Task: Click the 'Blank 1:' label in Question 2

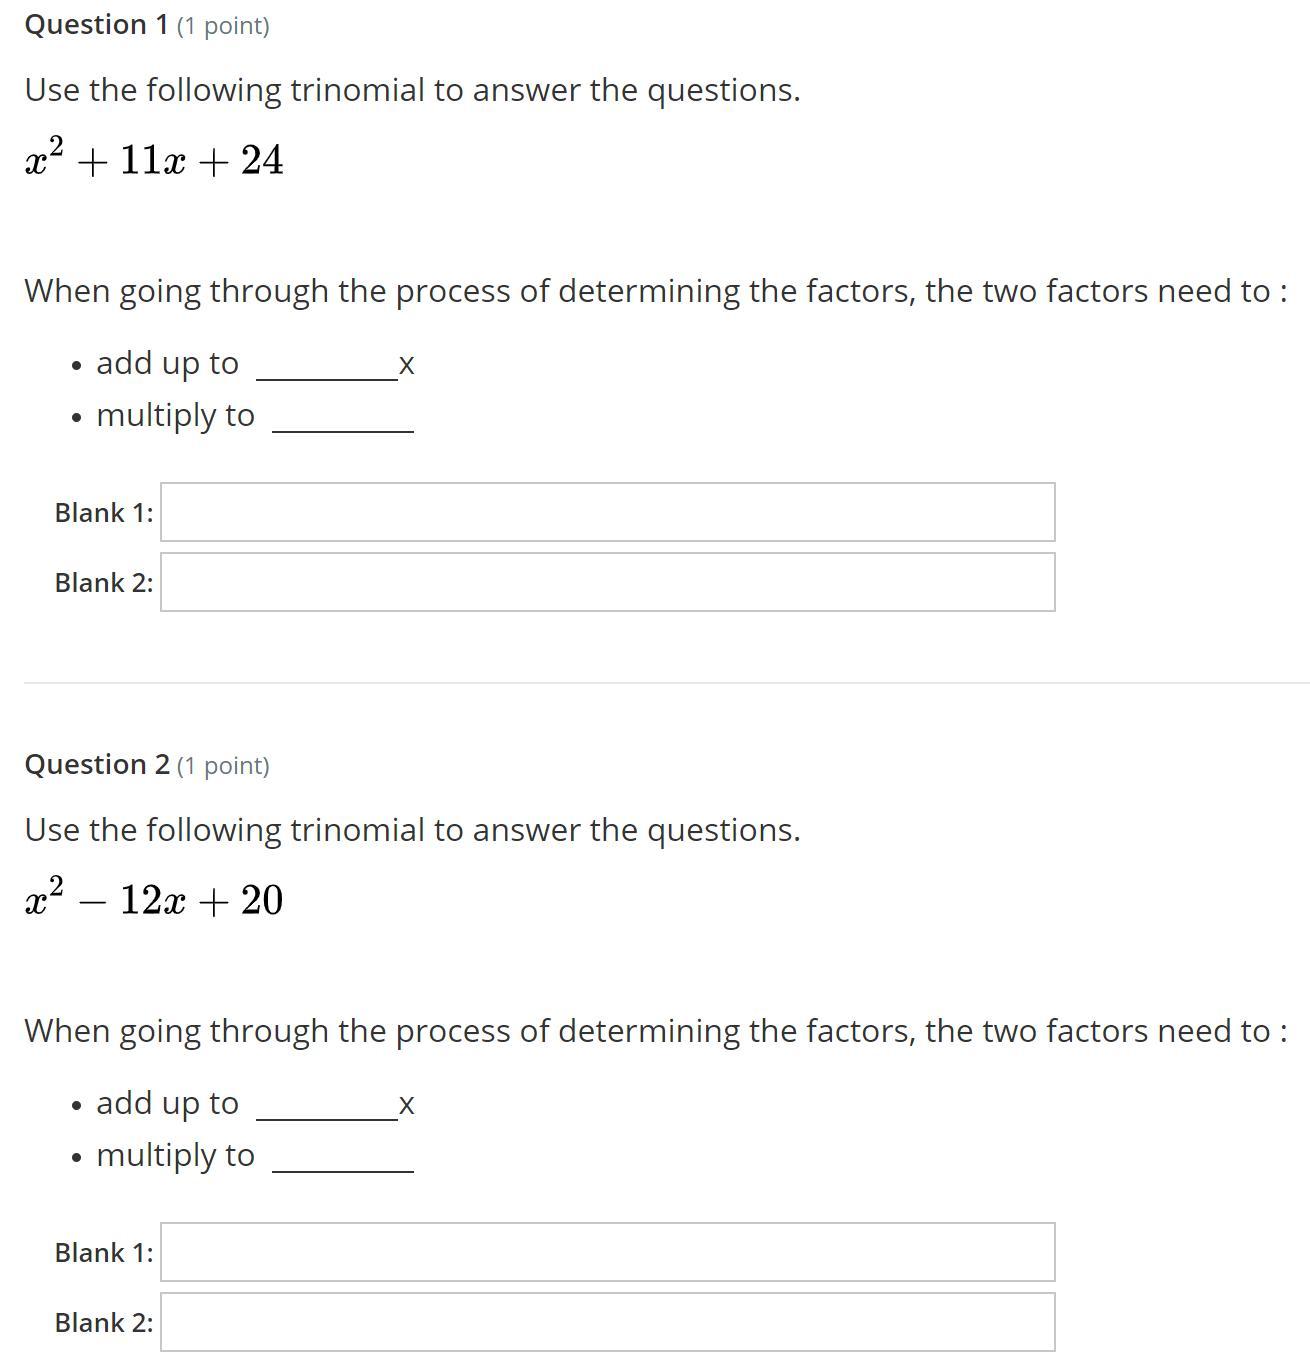Action: 104,1253
